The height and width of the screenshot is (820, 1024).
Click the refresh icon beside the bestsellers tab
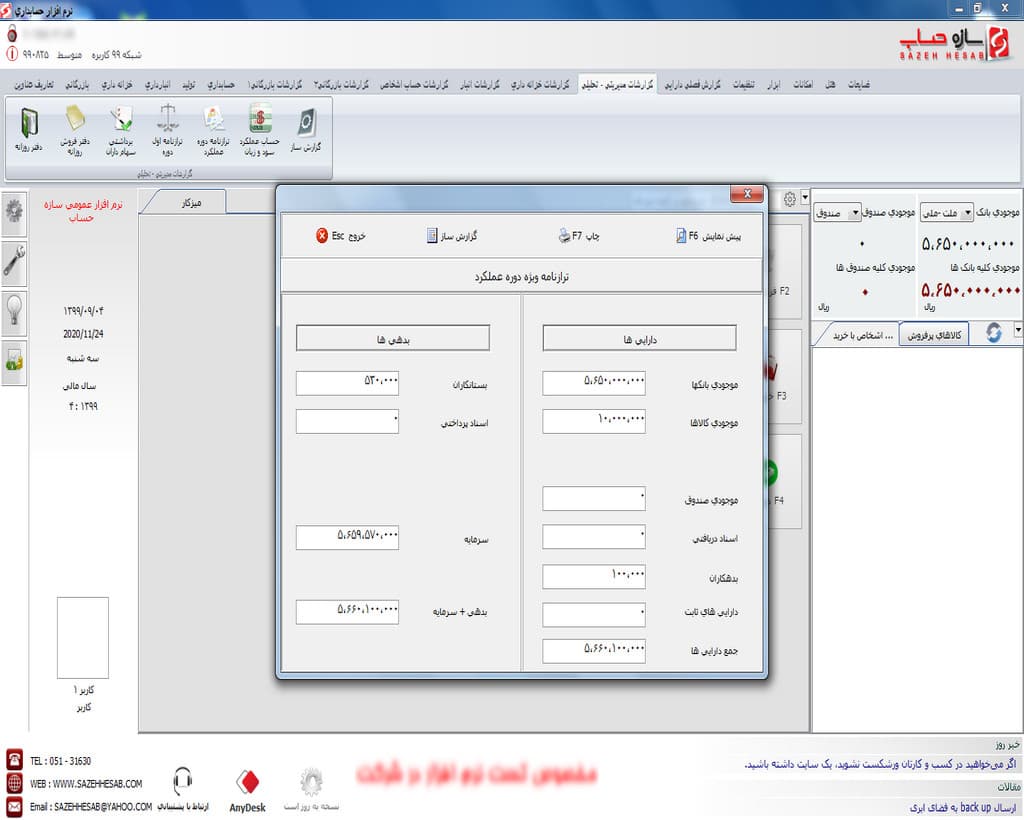coord(993,334)
